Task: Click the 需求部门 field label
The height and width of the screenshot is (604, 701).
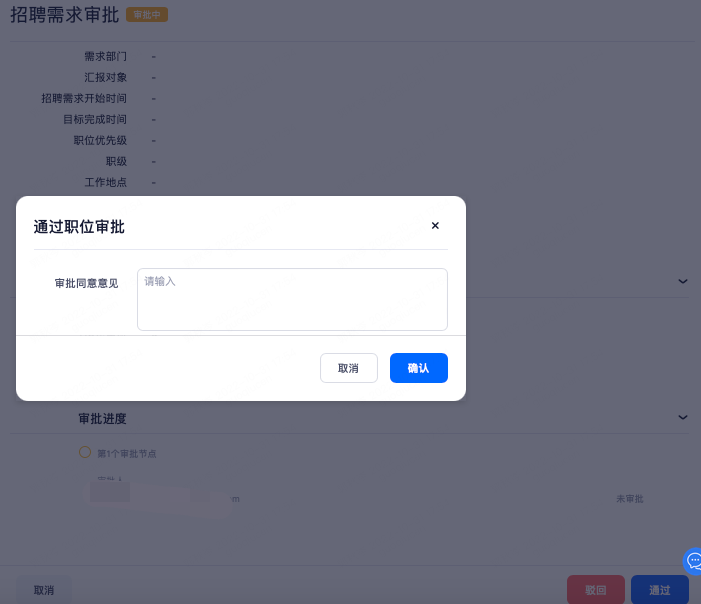Action: pos(105,56)
